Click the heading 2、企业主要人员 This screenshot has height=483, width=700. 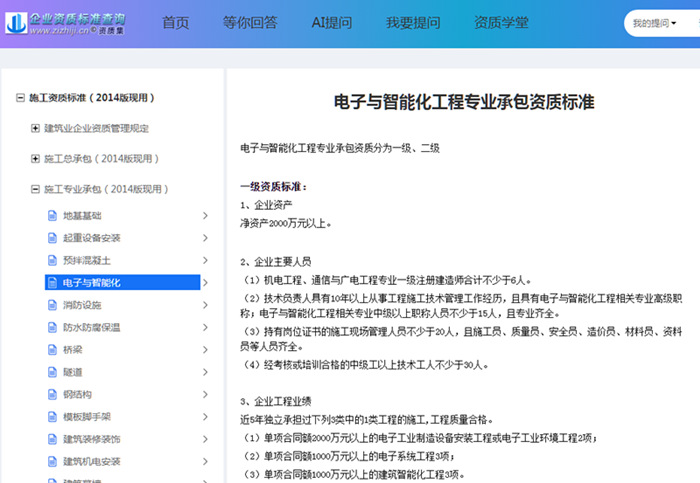pyautogui.click(x=275, y=262)
